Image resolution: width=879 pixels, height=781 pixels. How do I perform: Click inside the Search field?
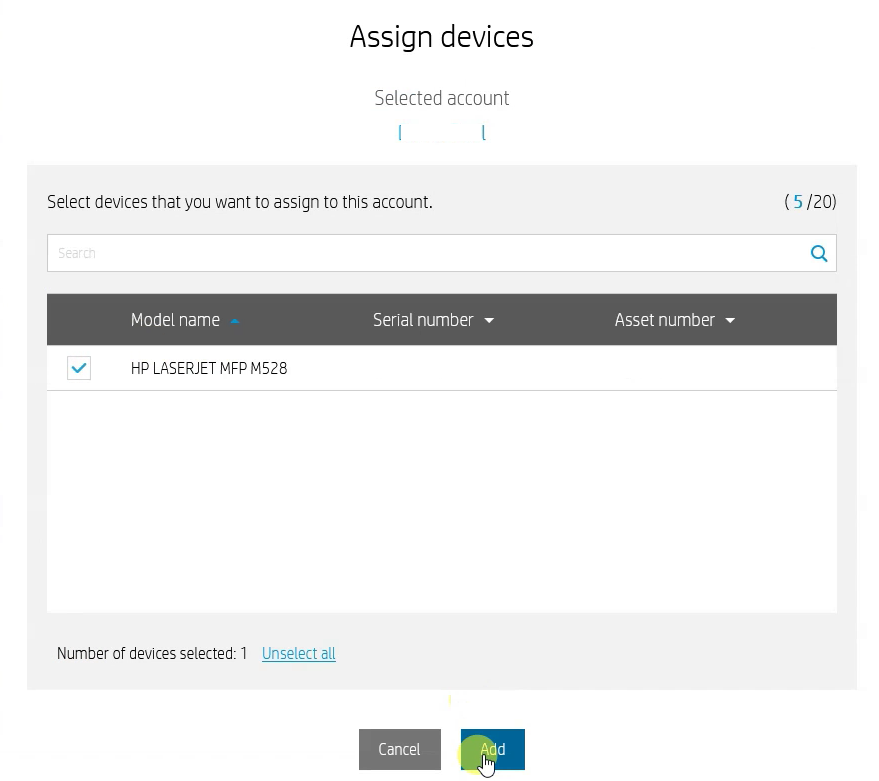pos(300,253)
